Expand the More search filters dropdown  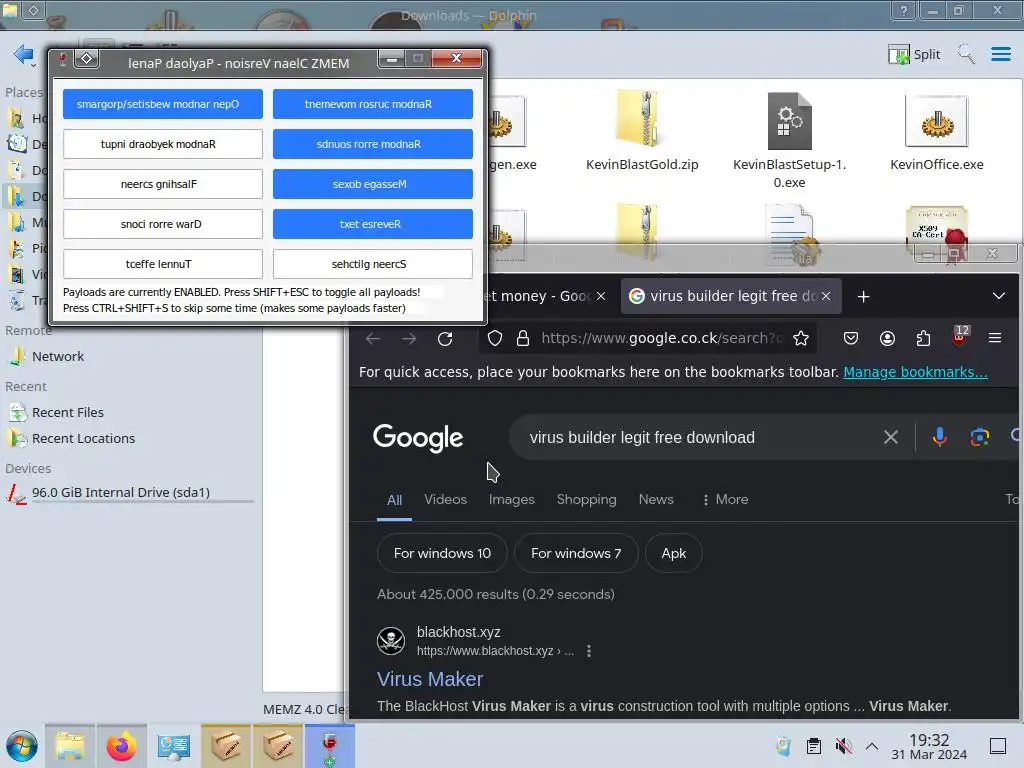click(725, 500)
